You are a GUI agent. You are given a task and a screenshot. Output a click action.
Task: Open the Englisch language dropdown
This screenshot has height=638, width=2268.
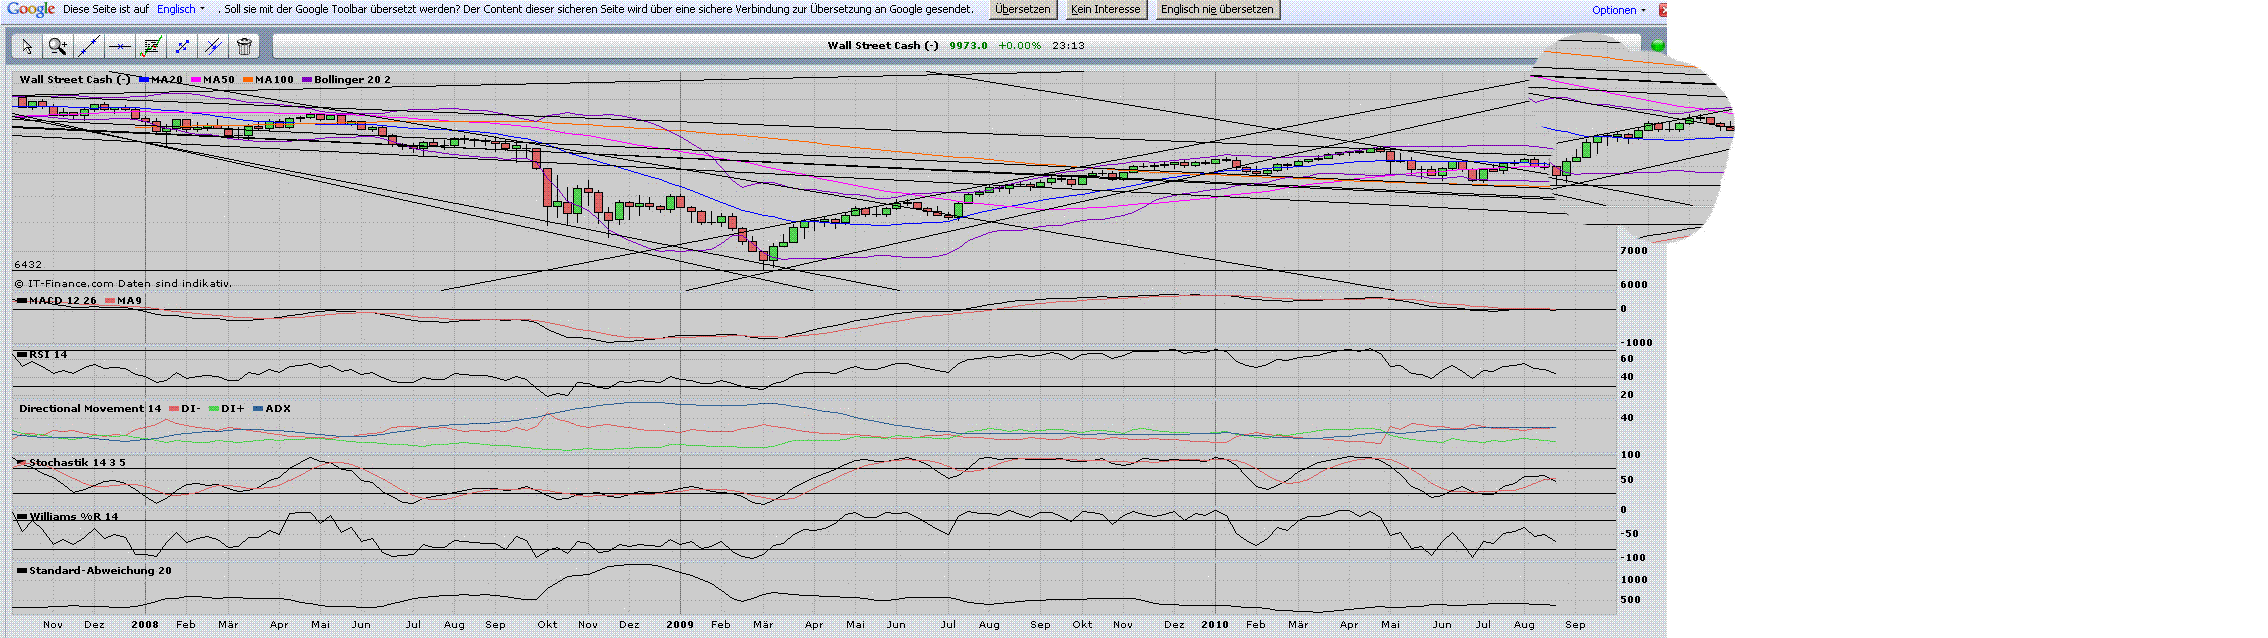tap(181, 9)
